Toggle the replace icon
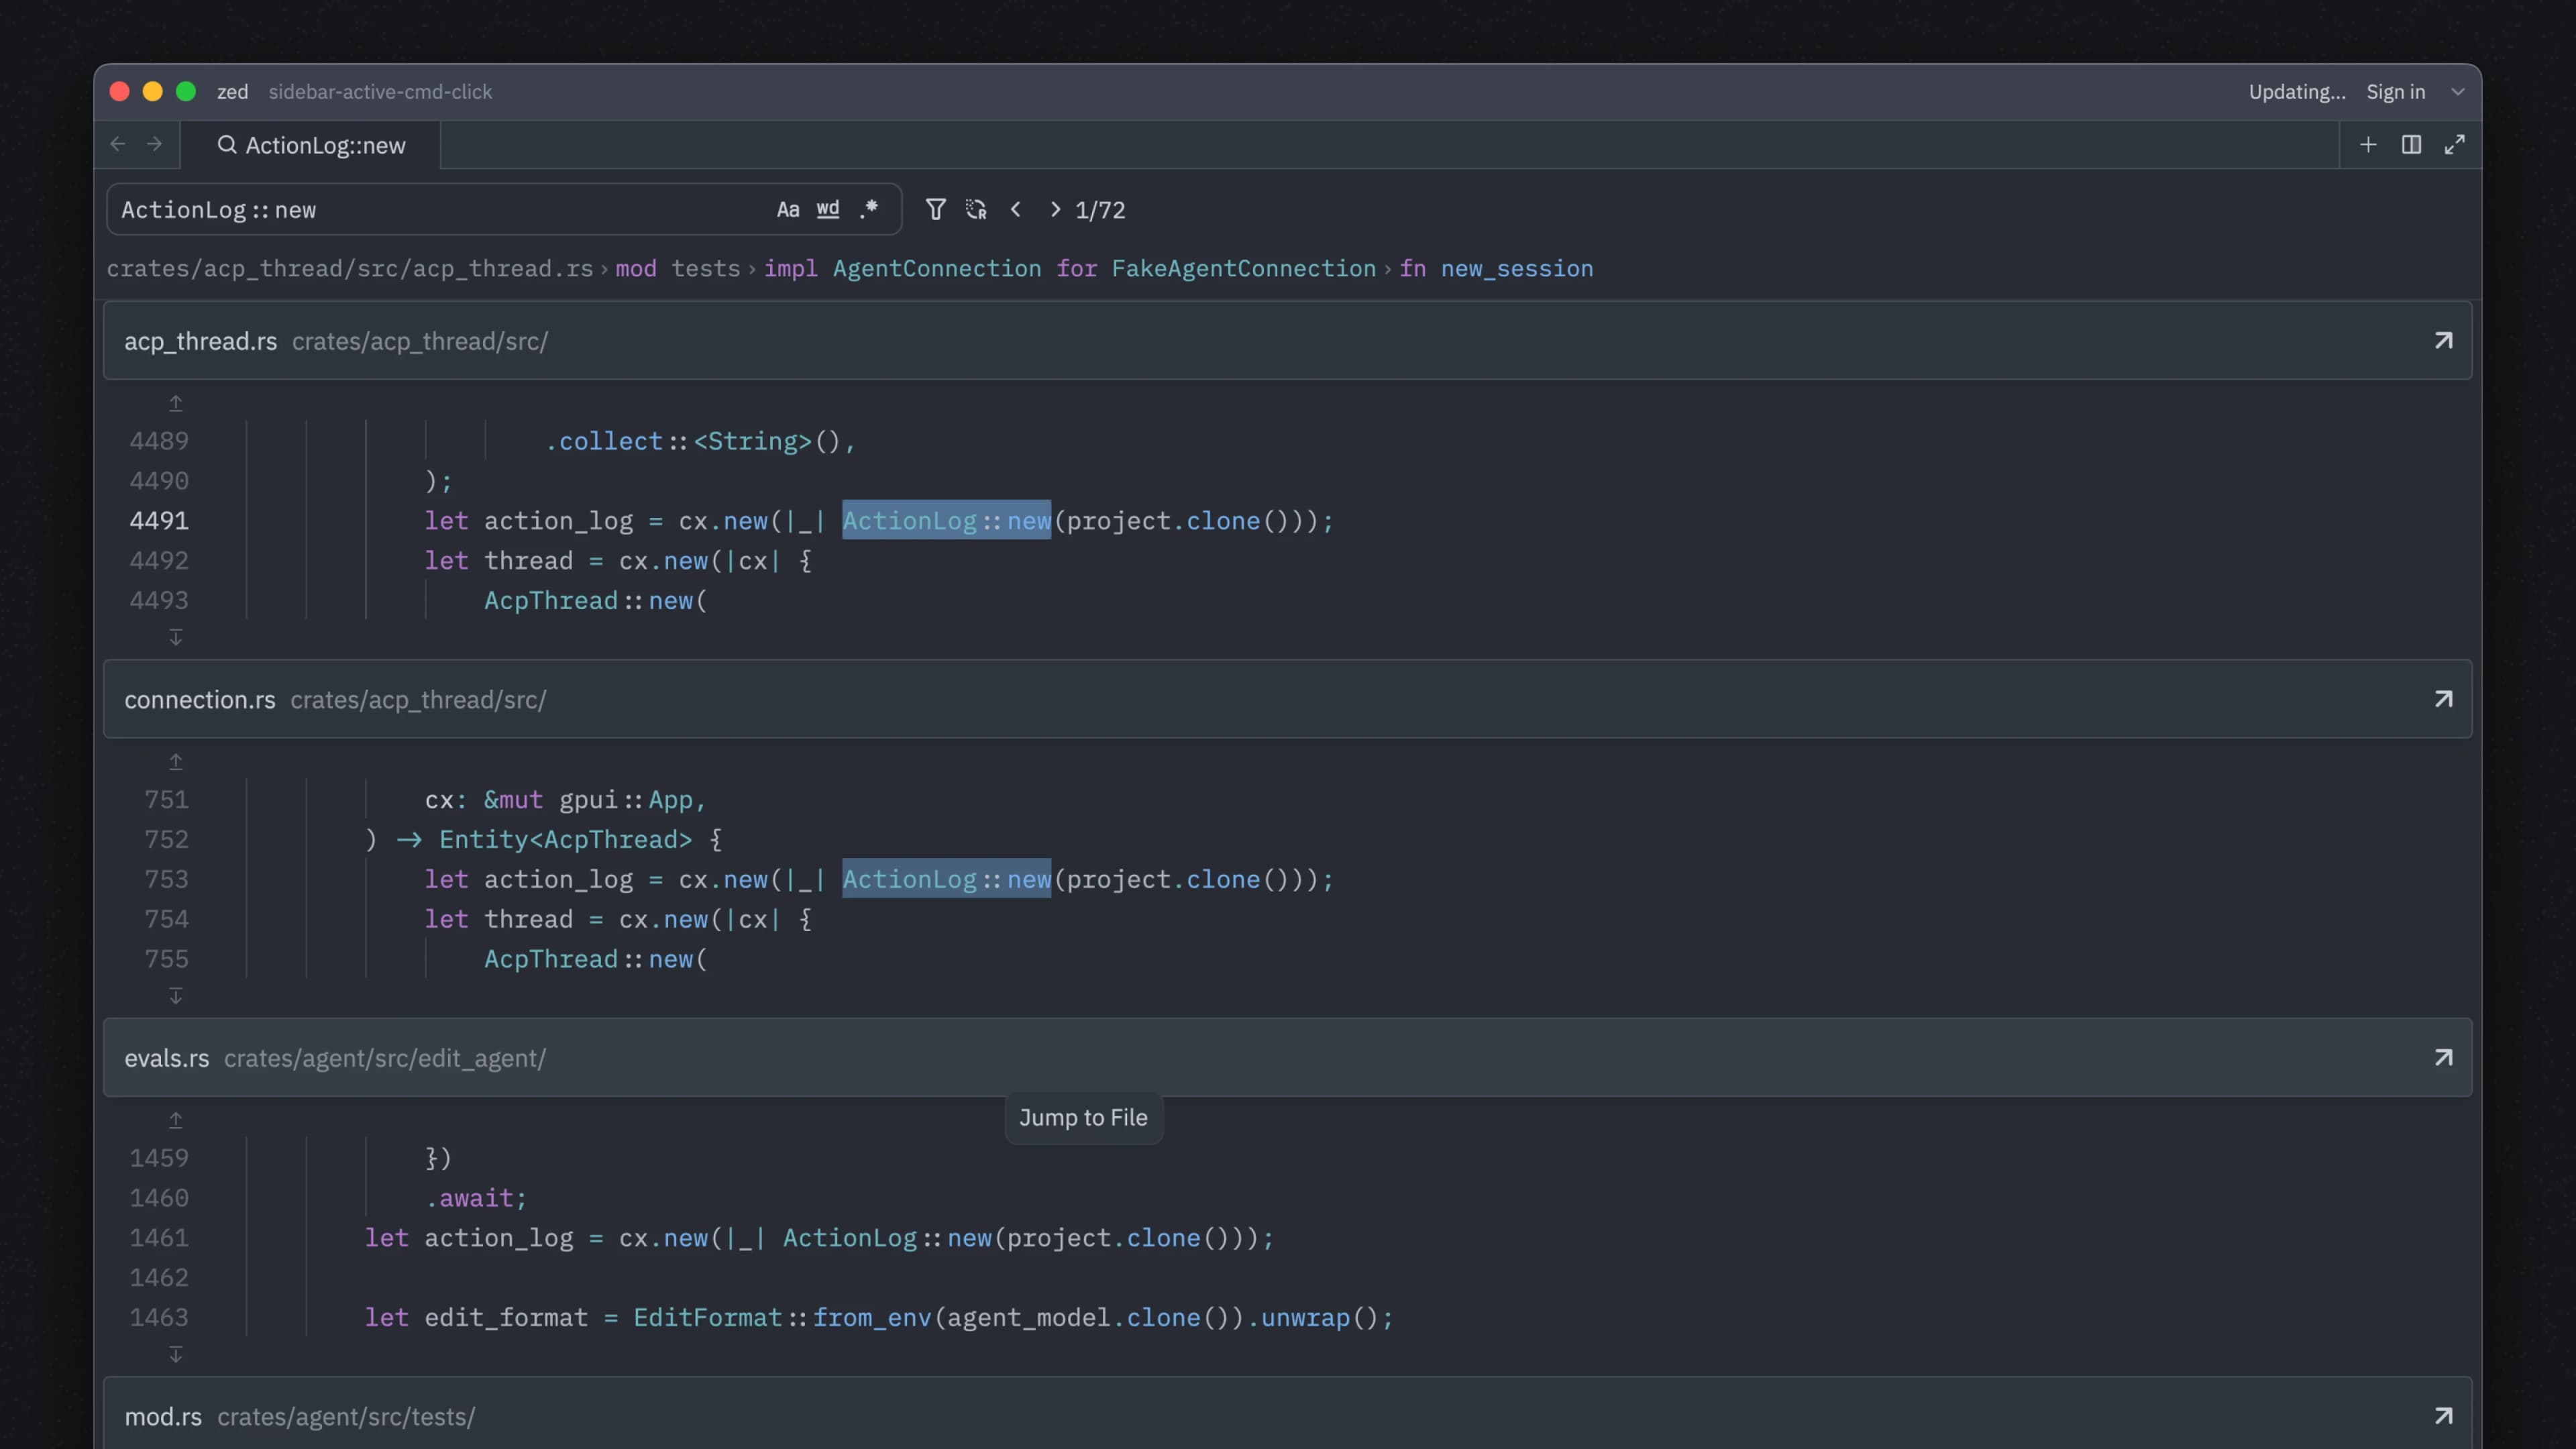Viewport: 2576px width, 1449px height. (x=976, y=209)
